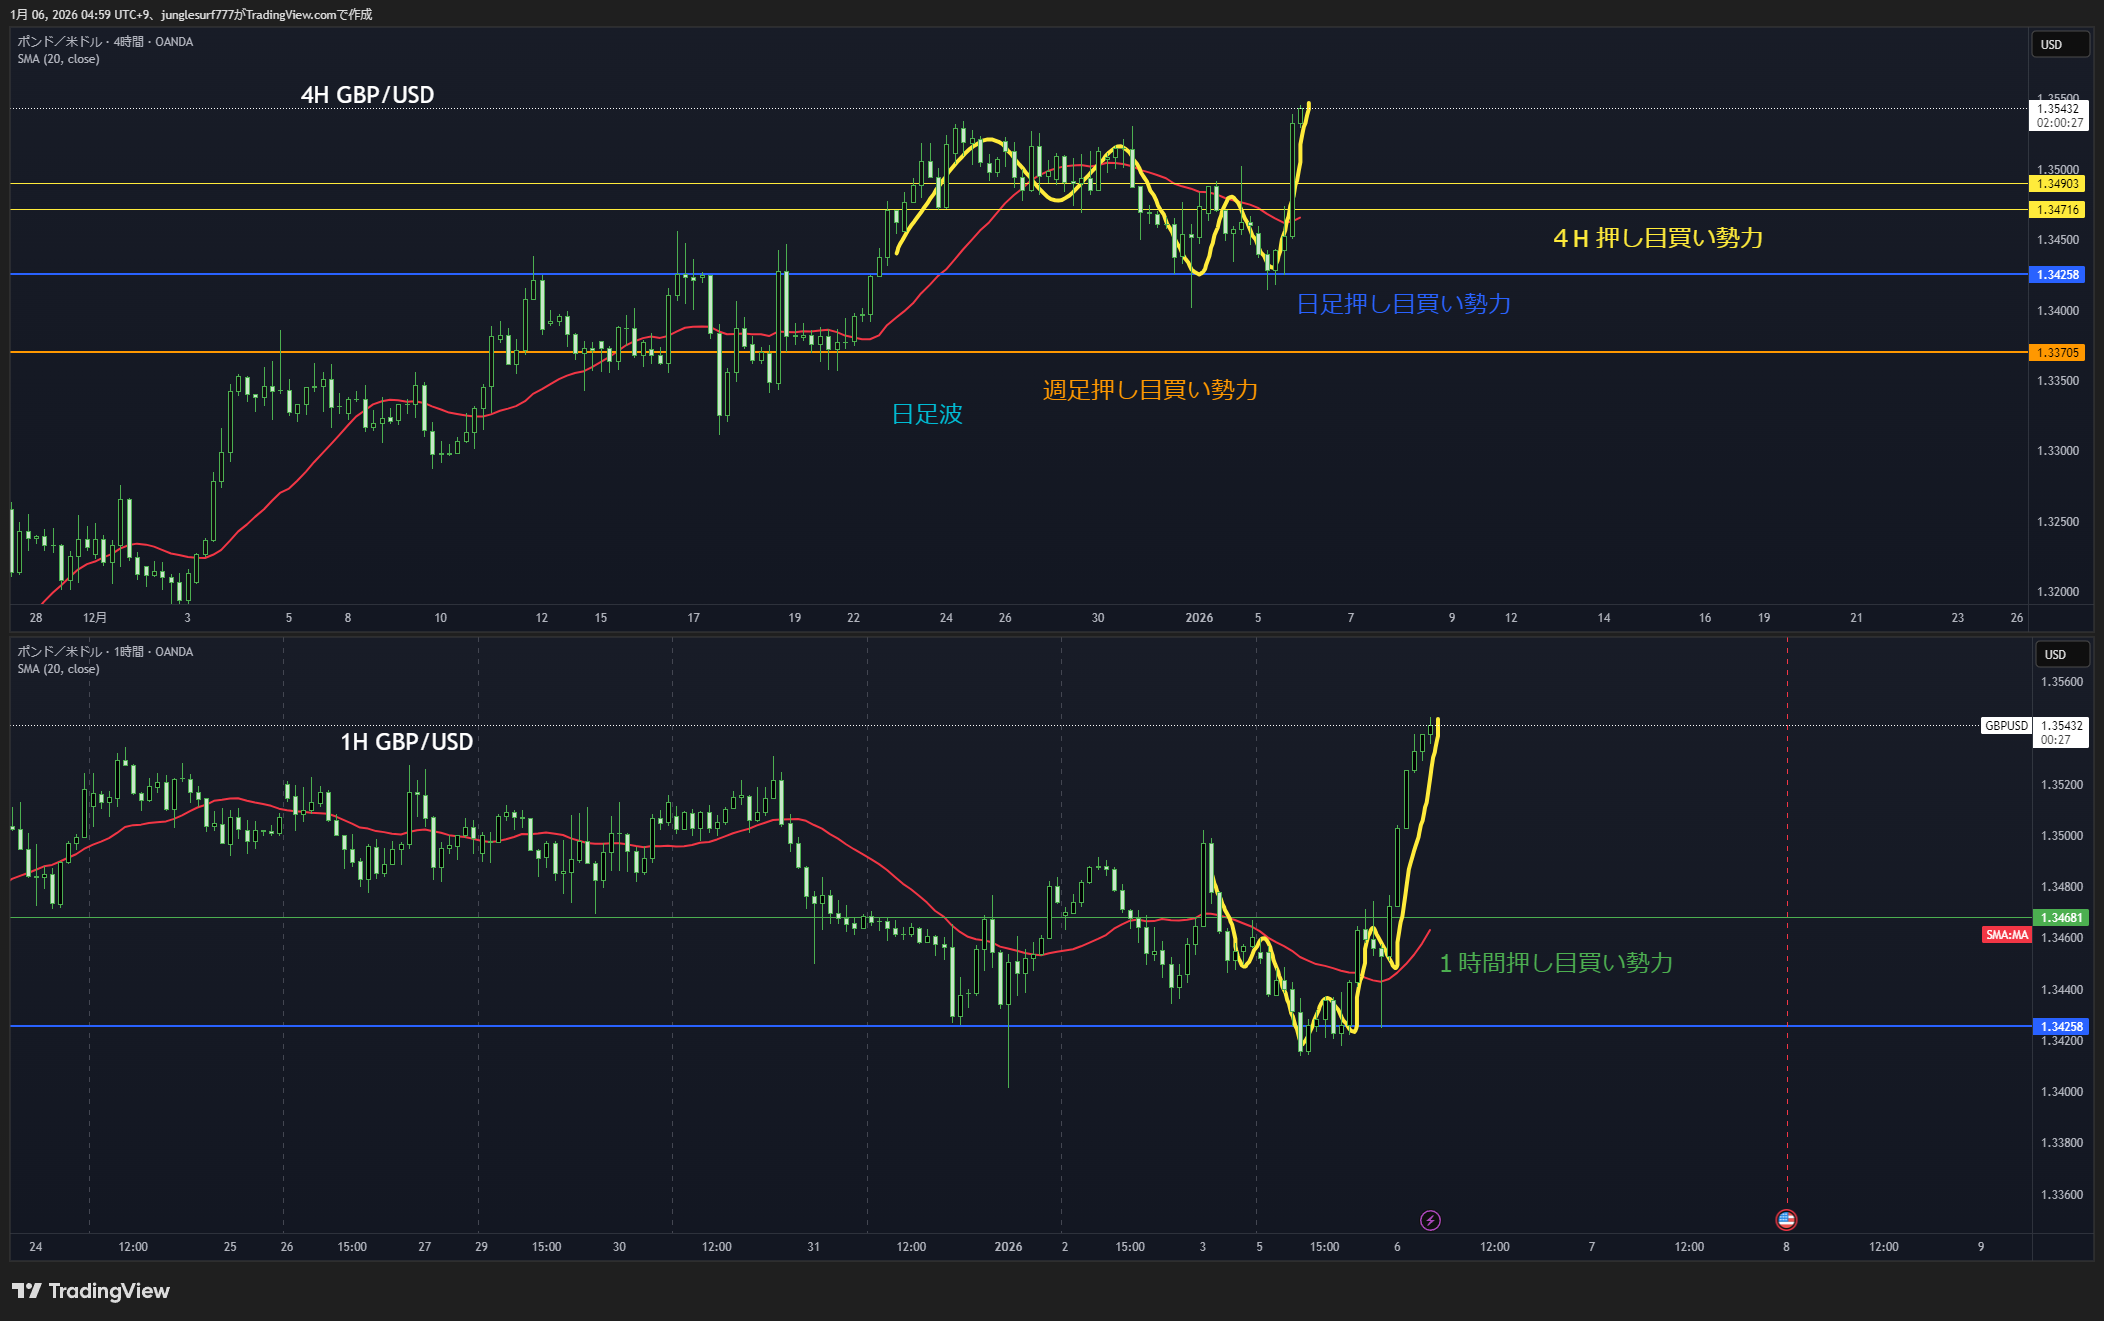
Task: Click the SMA (20, close) legend on 1H chart
Action: pos(58,669)
